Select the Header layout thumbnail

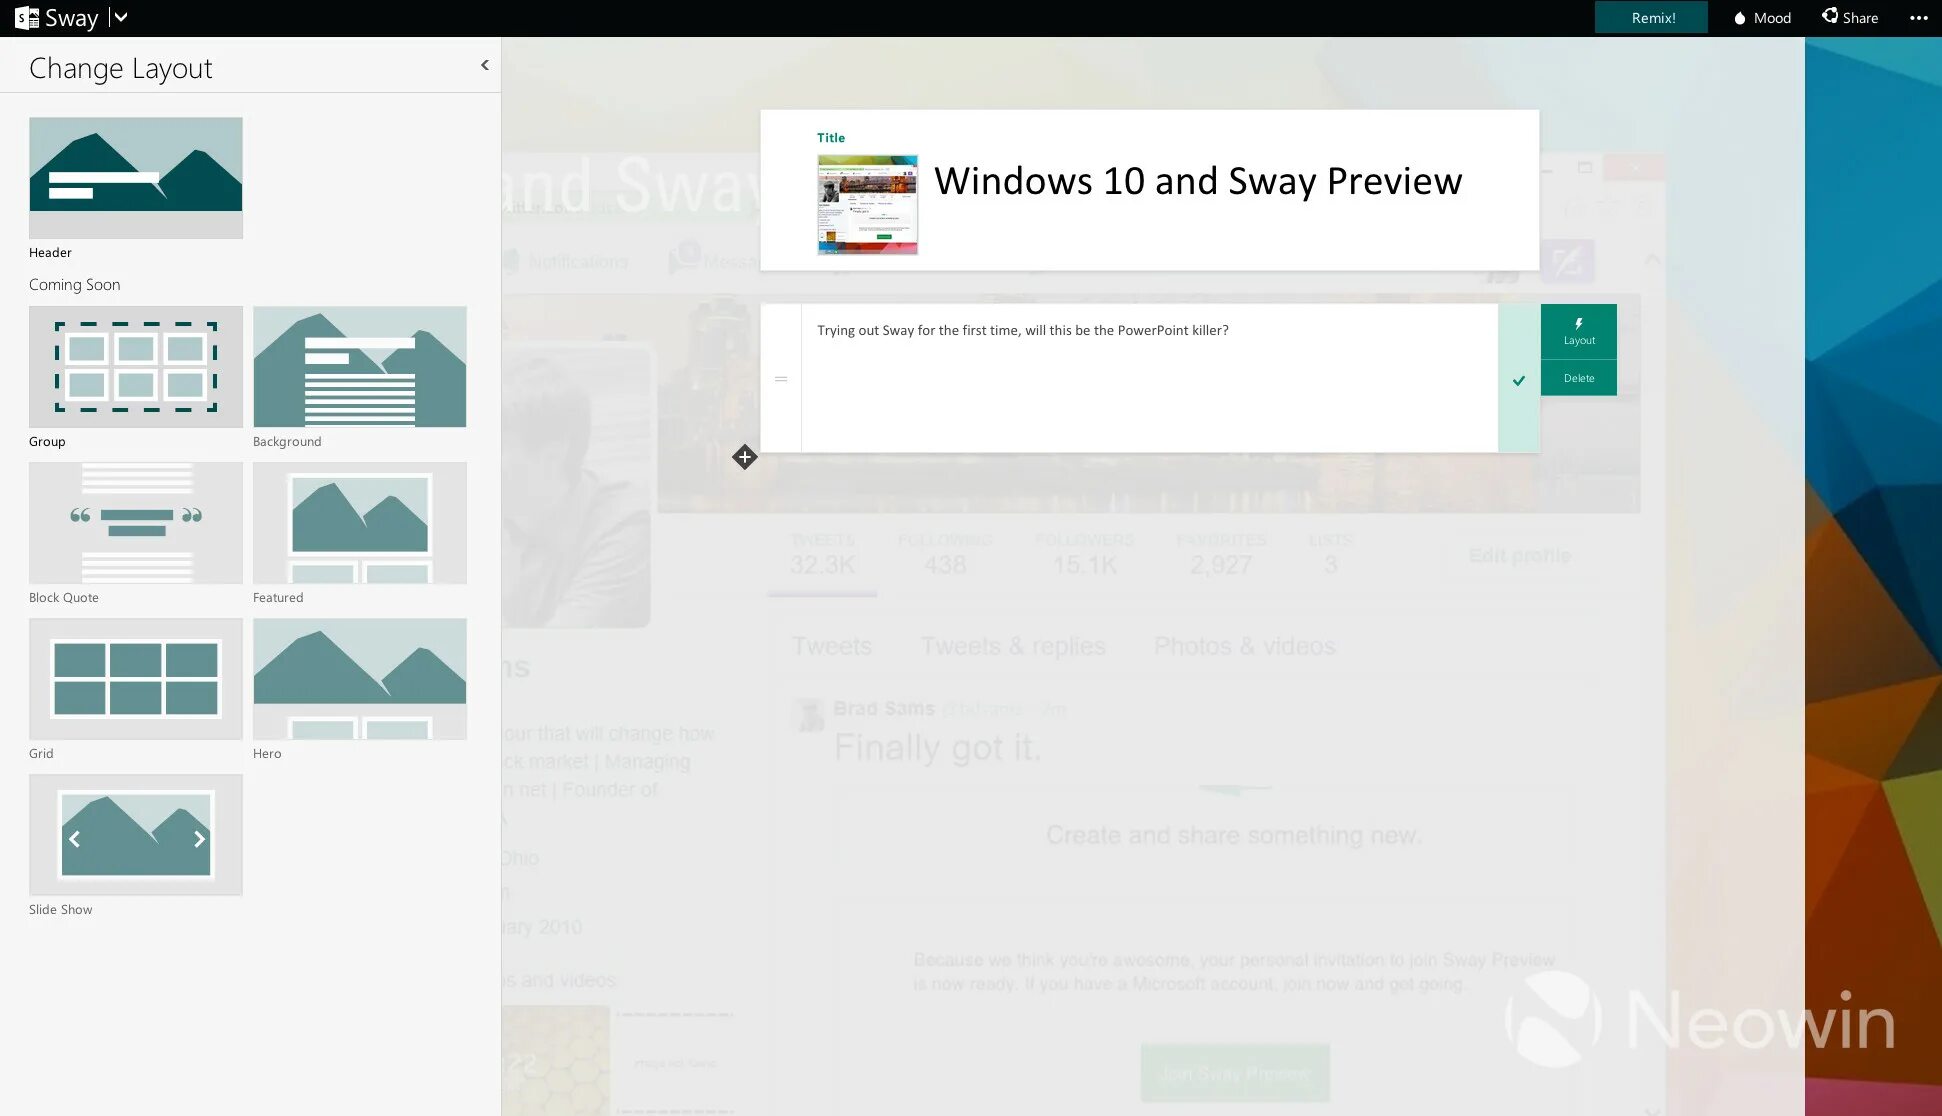[135, 177]
